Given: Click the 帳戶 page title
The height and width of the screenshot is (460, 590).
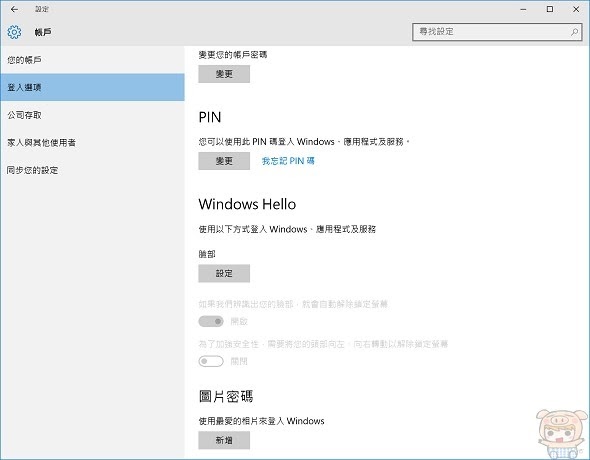Looking at the screenshot, I should coord(43,32).
